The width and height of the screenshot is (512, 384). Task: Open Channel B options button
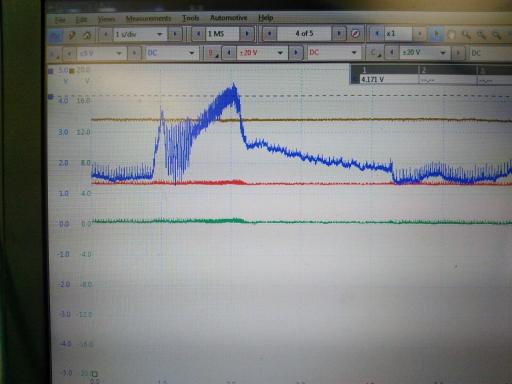point(212,52)
